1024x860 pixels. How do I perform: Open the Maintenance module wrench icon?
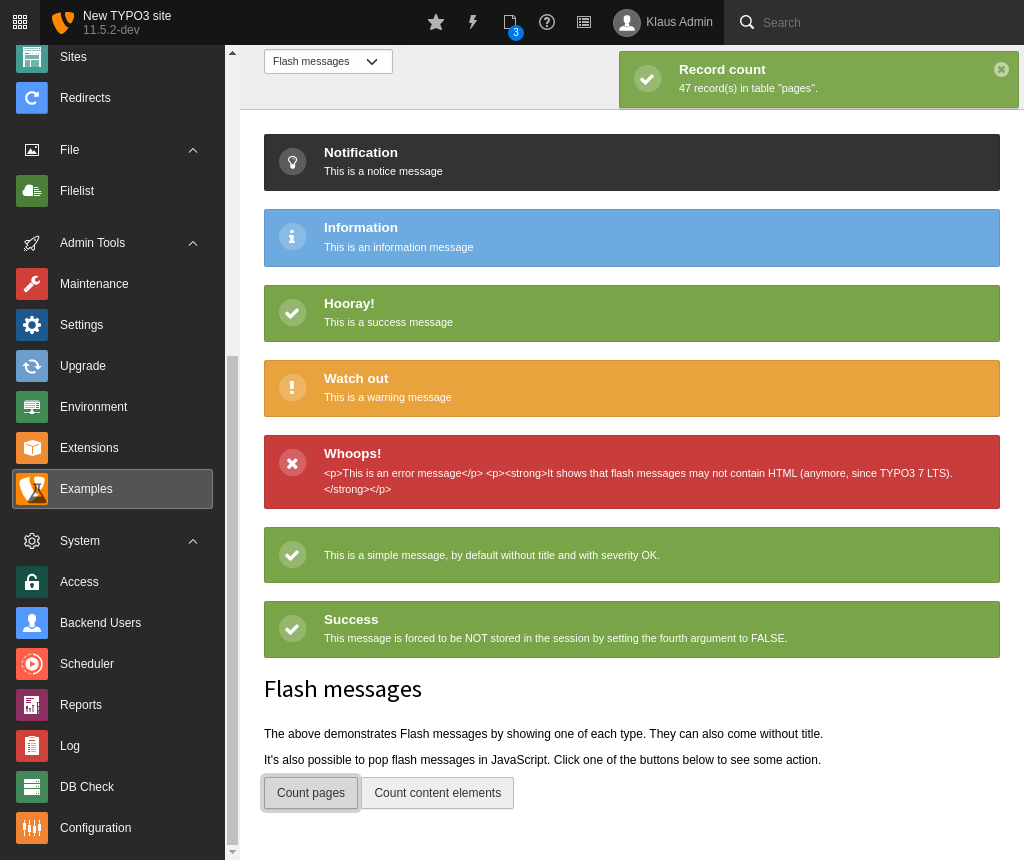pyautogui.click(x=32, y=284)
